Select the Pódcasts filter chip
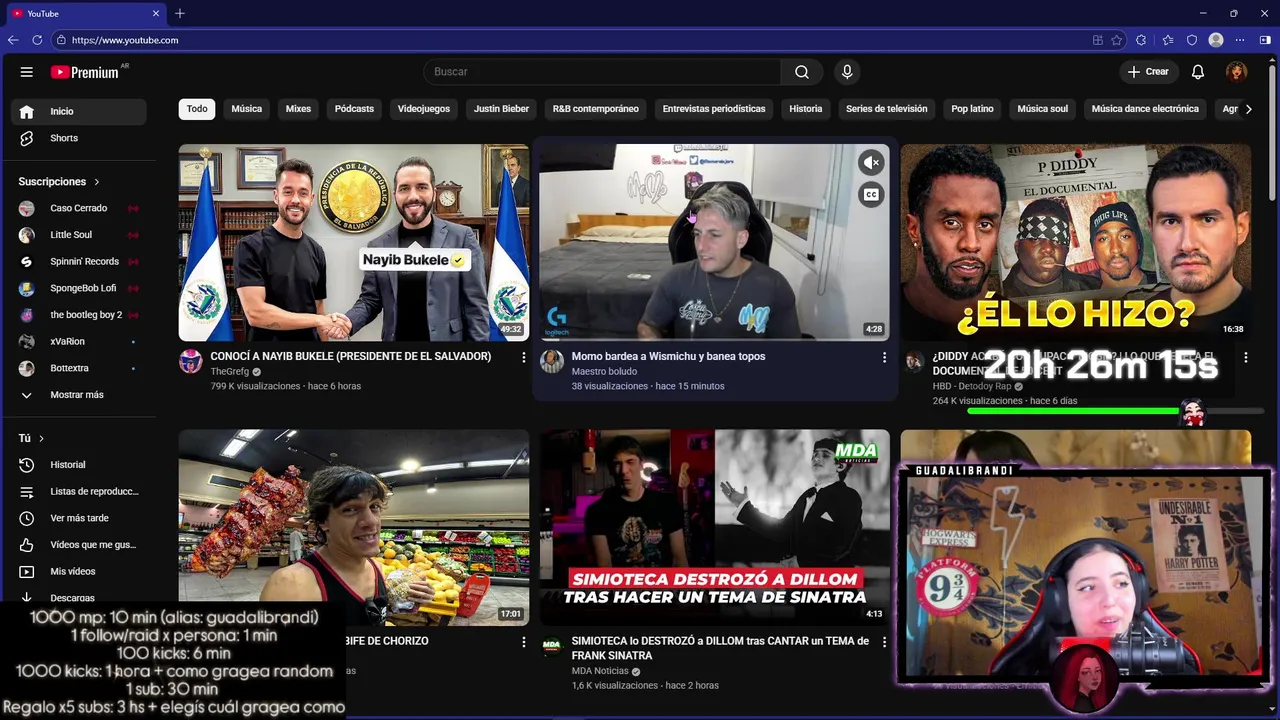Viewport: 1280px width, 720px height. coord(354,109)
